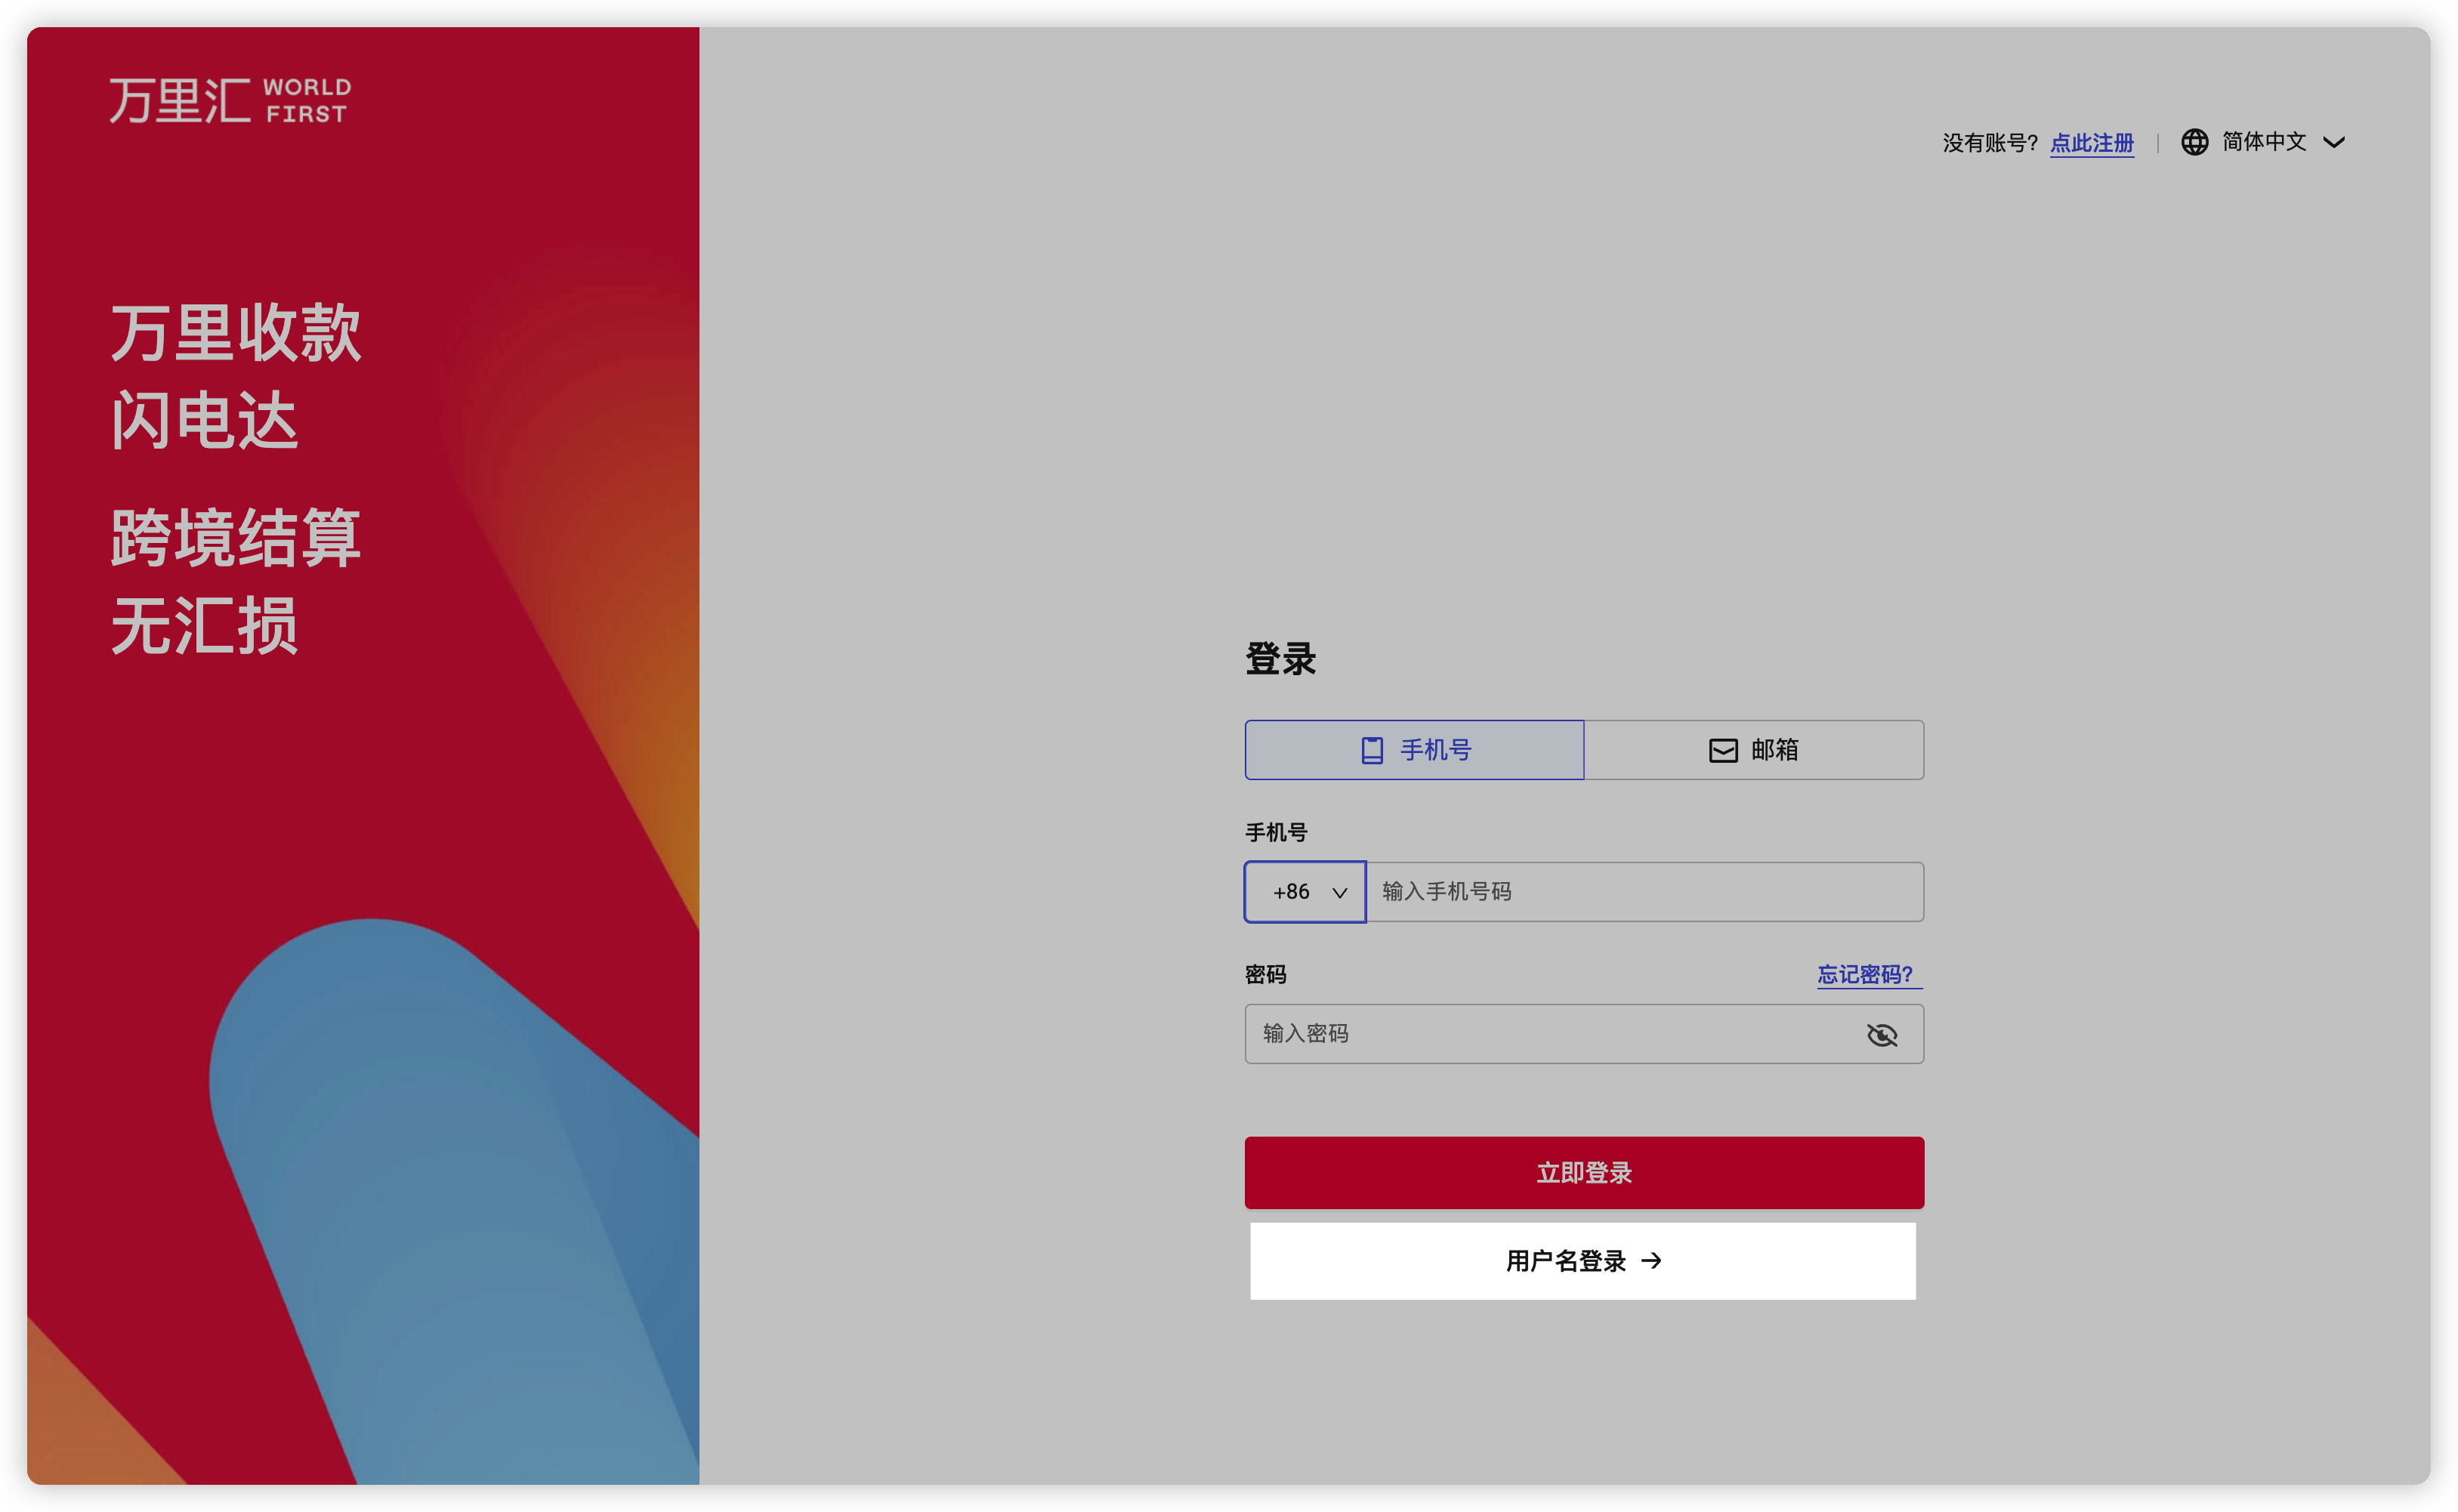Click the globe language icon

pos(2194,142)
